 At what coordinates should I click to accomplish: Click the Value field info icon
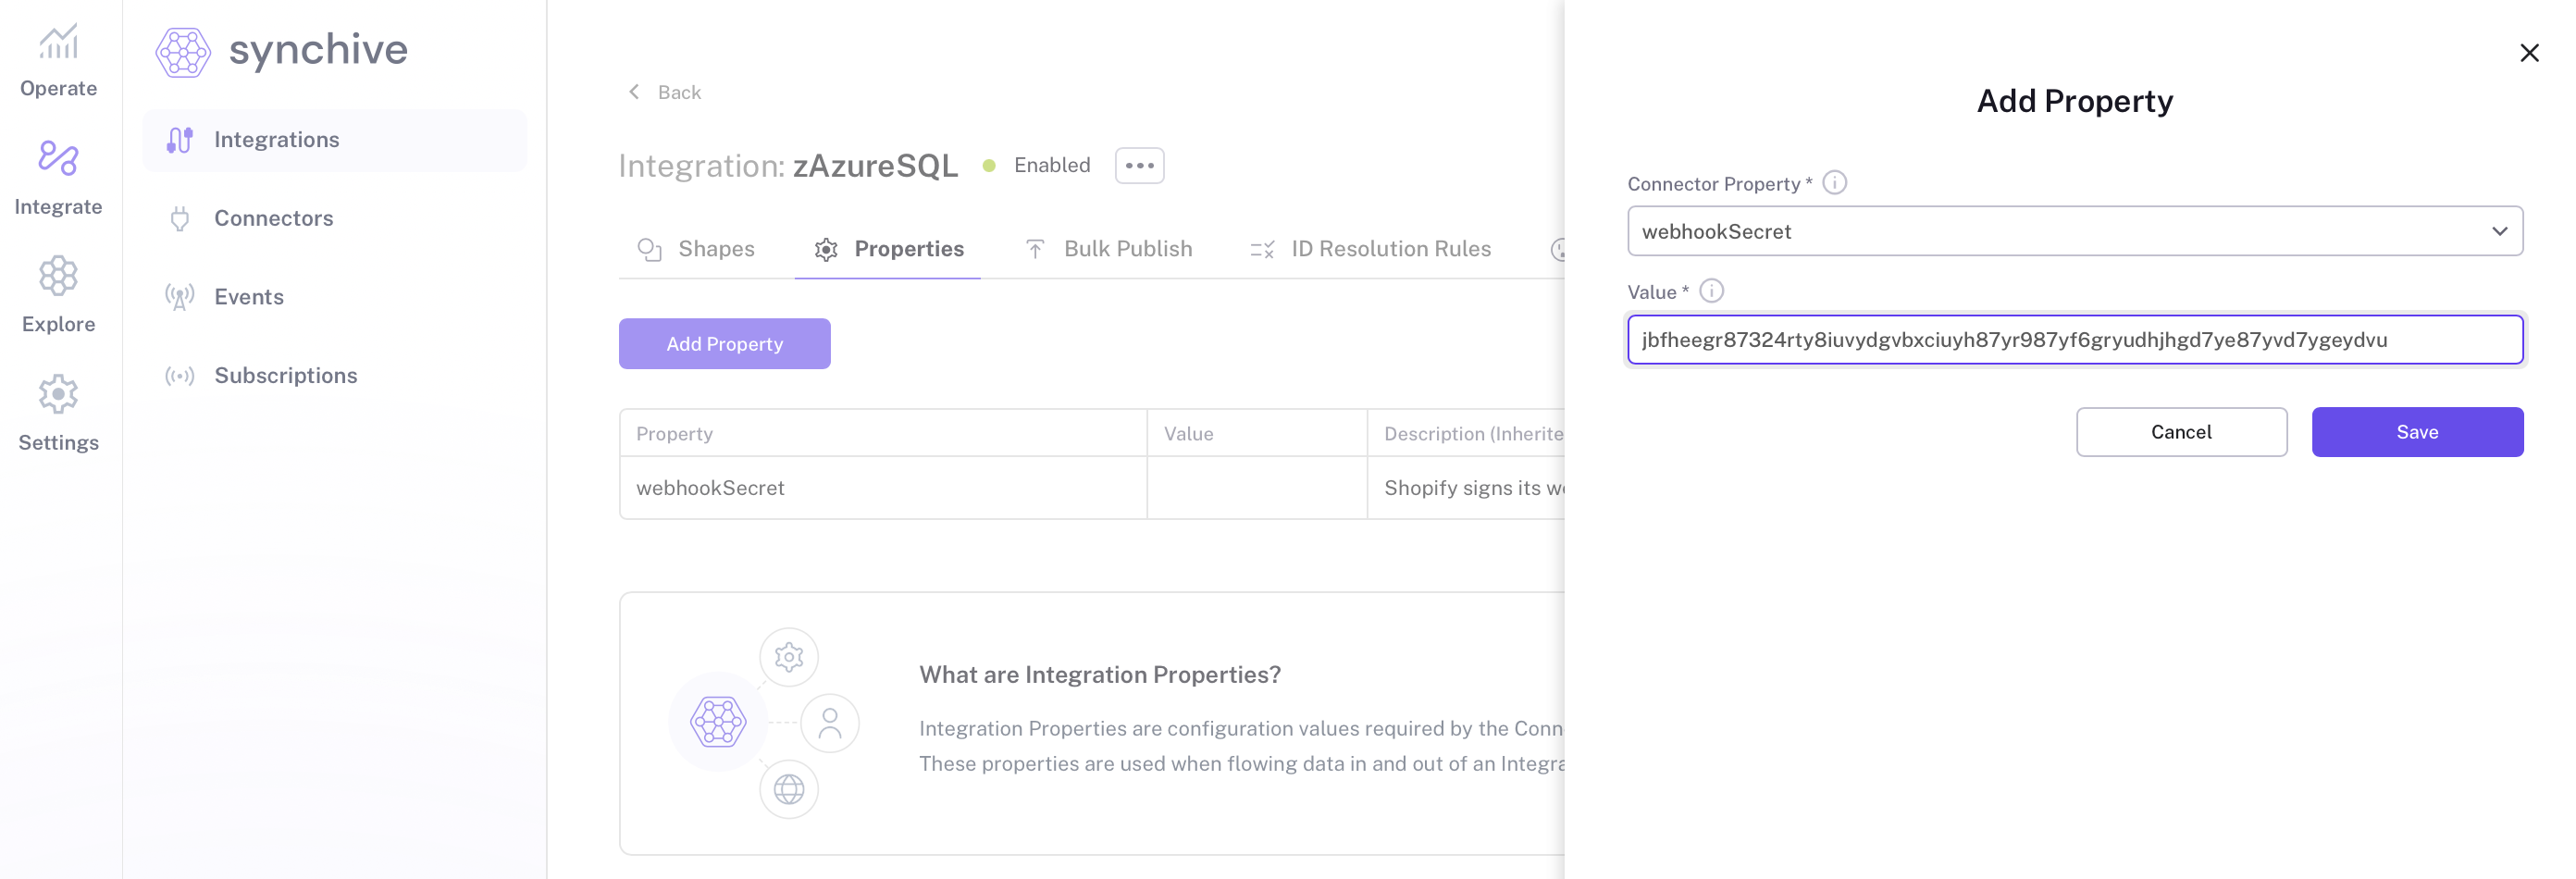pyautogui.click(x=1711, y=291)
